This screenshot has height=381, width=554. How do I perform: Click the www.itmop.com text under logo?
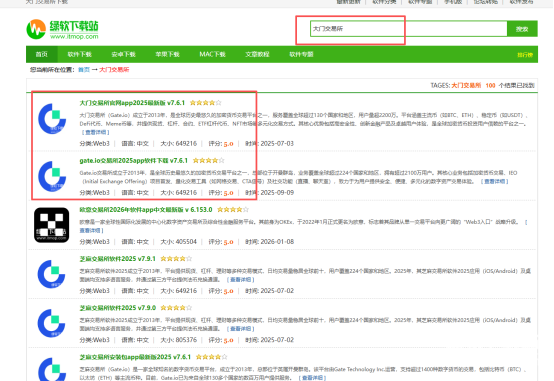(x=74, y=36)
